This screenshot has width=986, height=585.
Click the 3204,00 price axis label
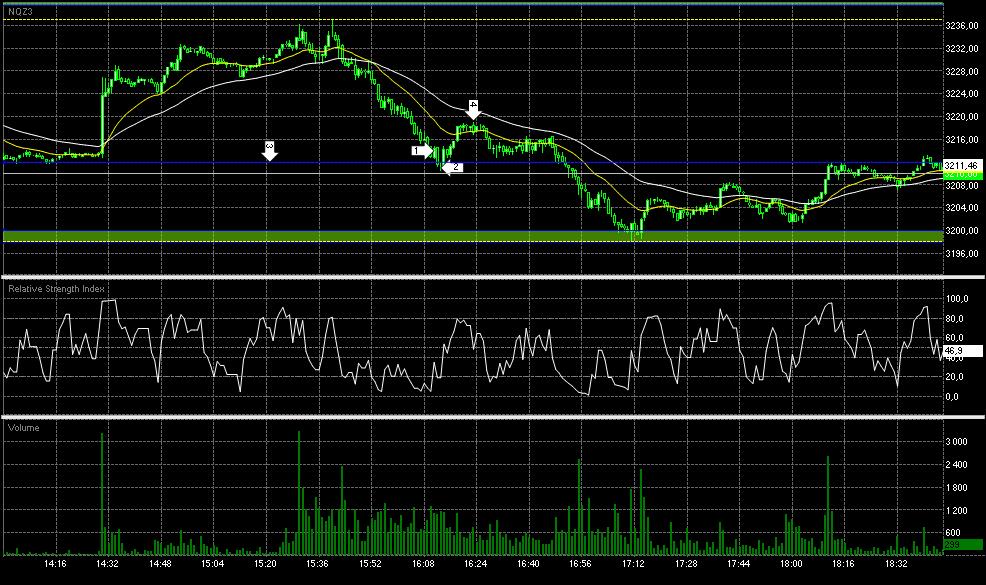[x=961, y=208]
